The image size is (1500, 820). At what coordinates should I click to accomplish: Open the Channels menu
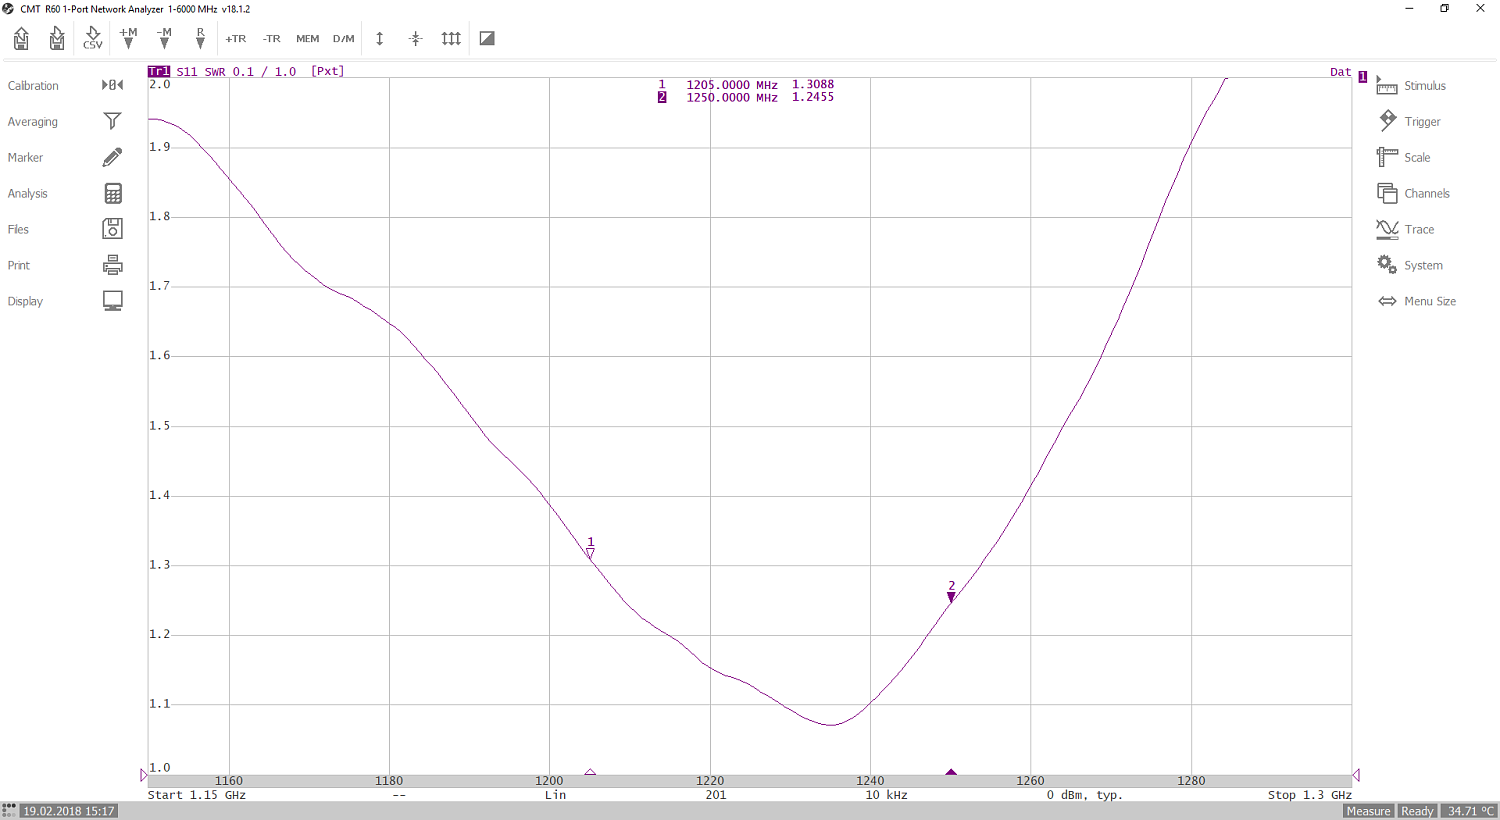(1413, 194)
